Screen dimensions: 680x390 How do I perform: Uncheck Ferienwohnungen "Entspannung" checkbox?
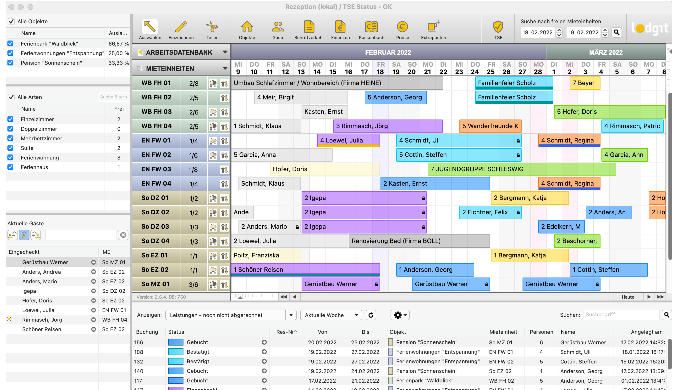coord(10,53)
